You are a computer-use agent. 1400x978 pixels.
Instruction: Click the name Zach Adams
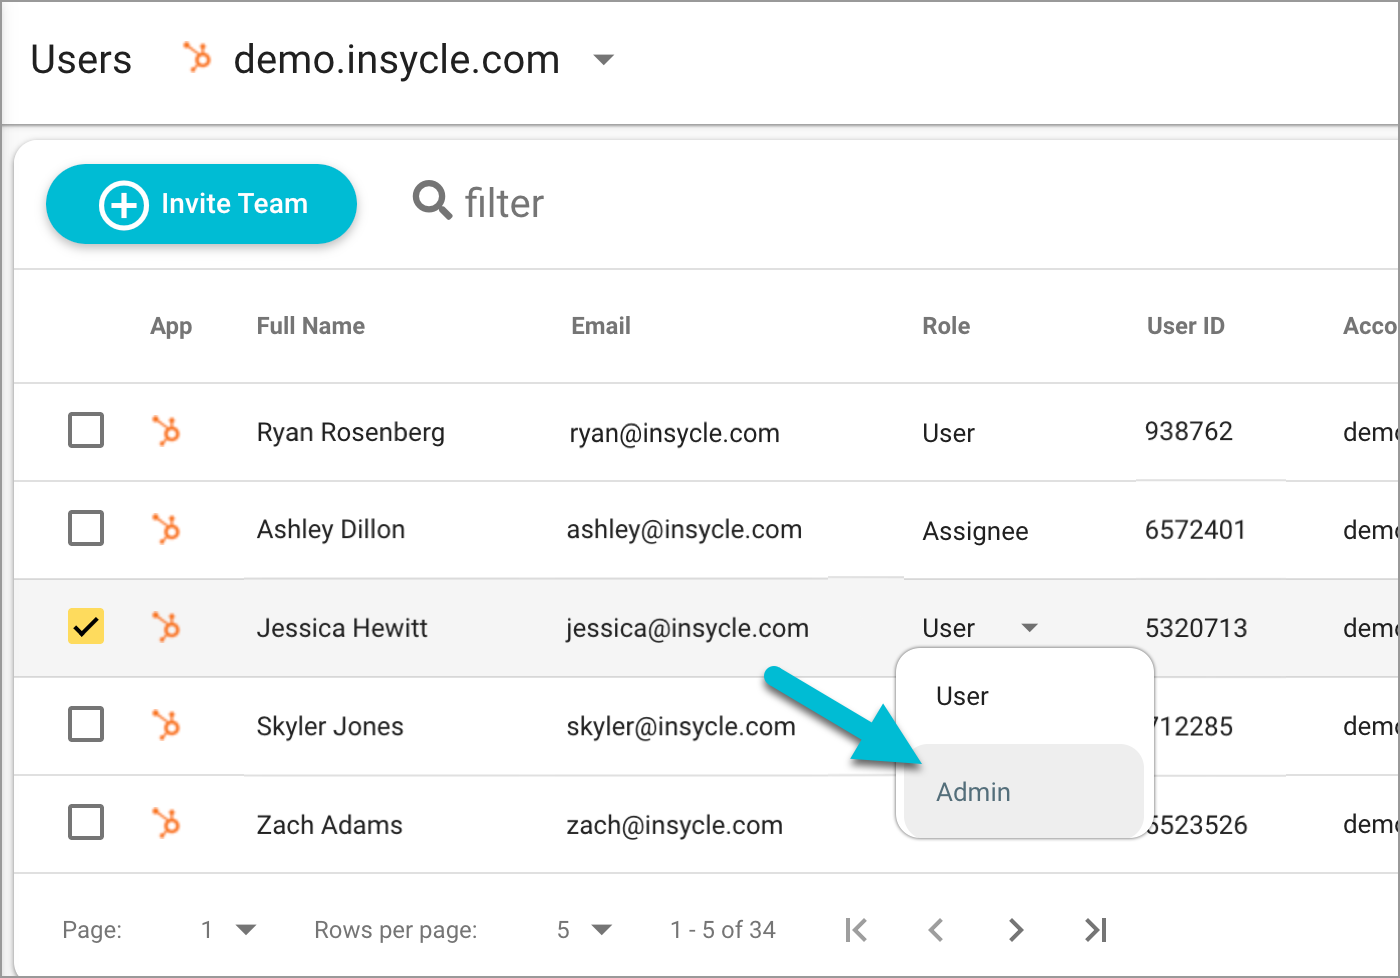click(x=329, y=825)
